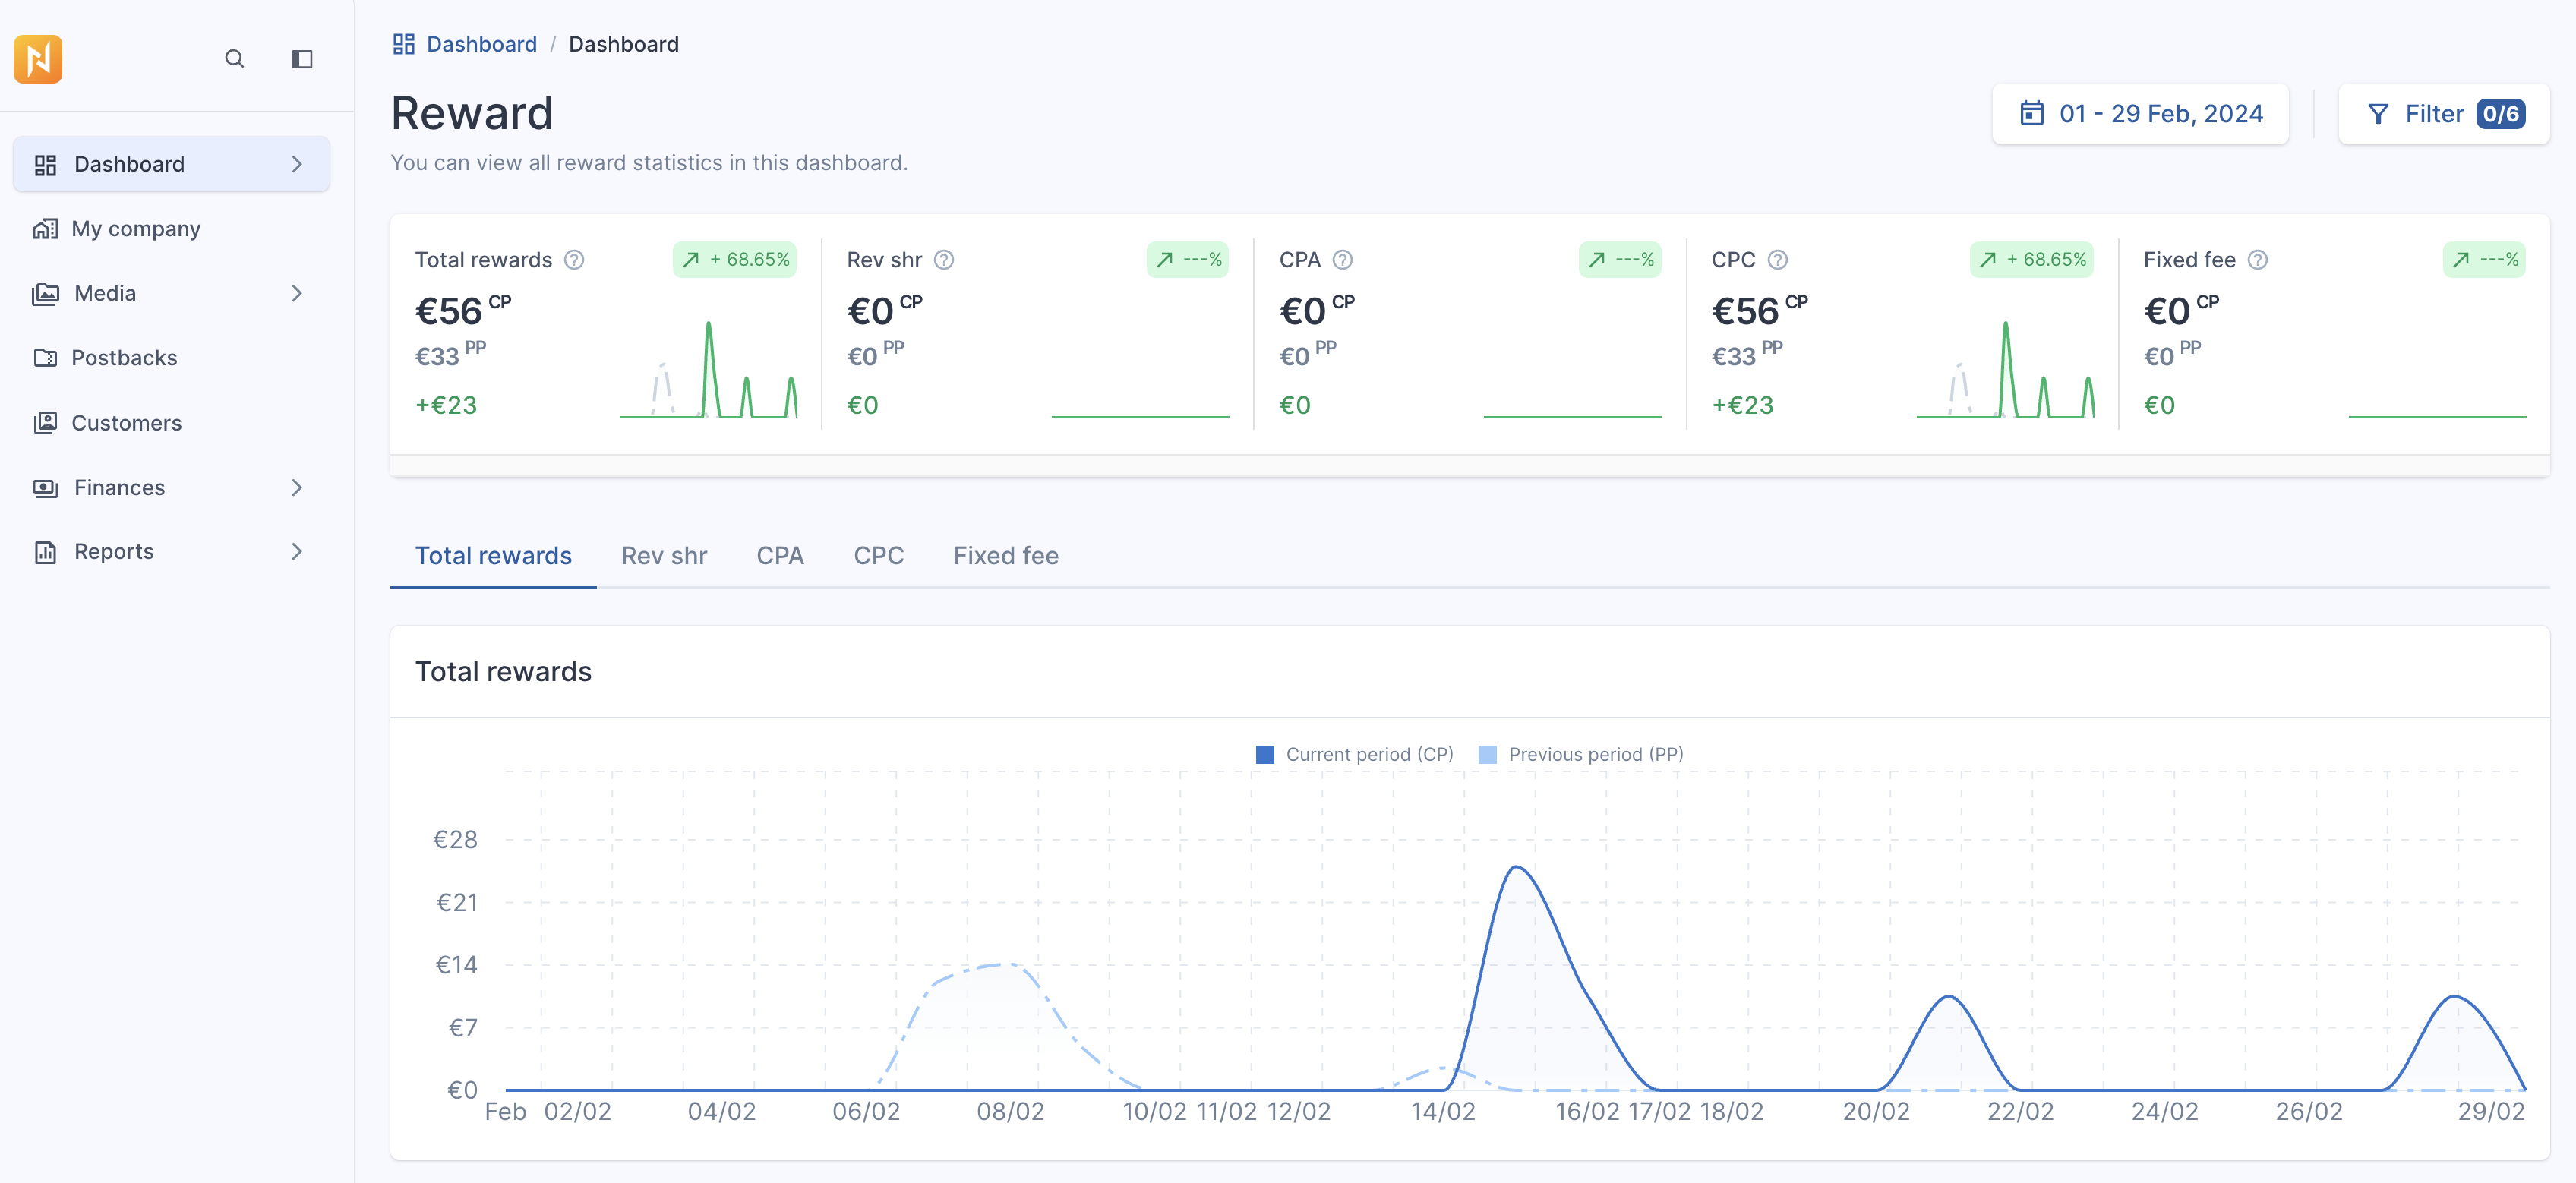Screen dimensions: 2576x1183
Task: Expand the Media submenu chevron
Action: point(297,293)
